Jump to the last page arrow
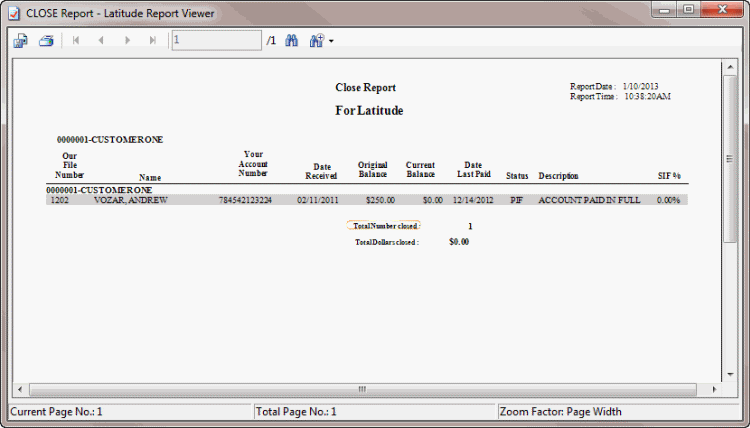 (x=152, y=41)
